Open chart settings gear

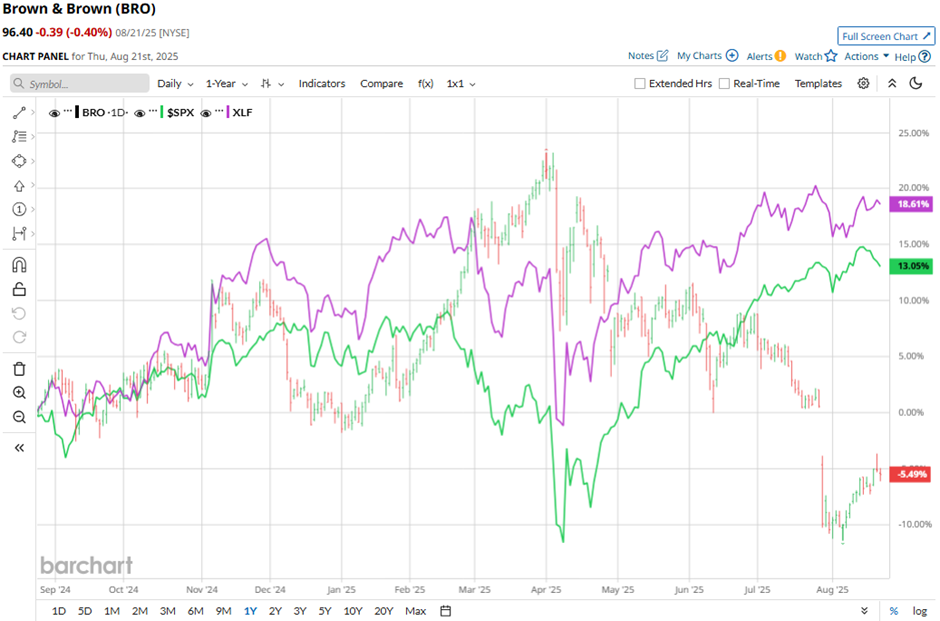(863, 83)
